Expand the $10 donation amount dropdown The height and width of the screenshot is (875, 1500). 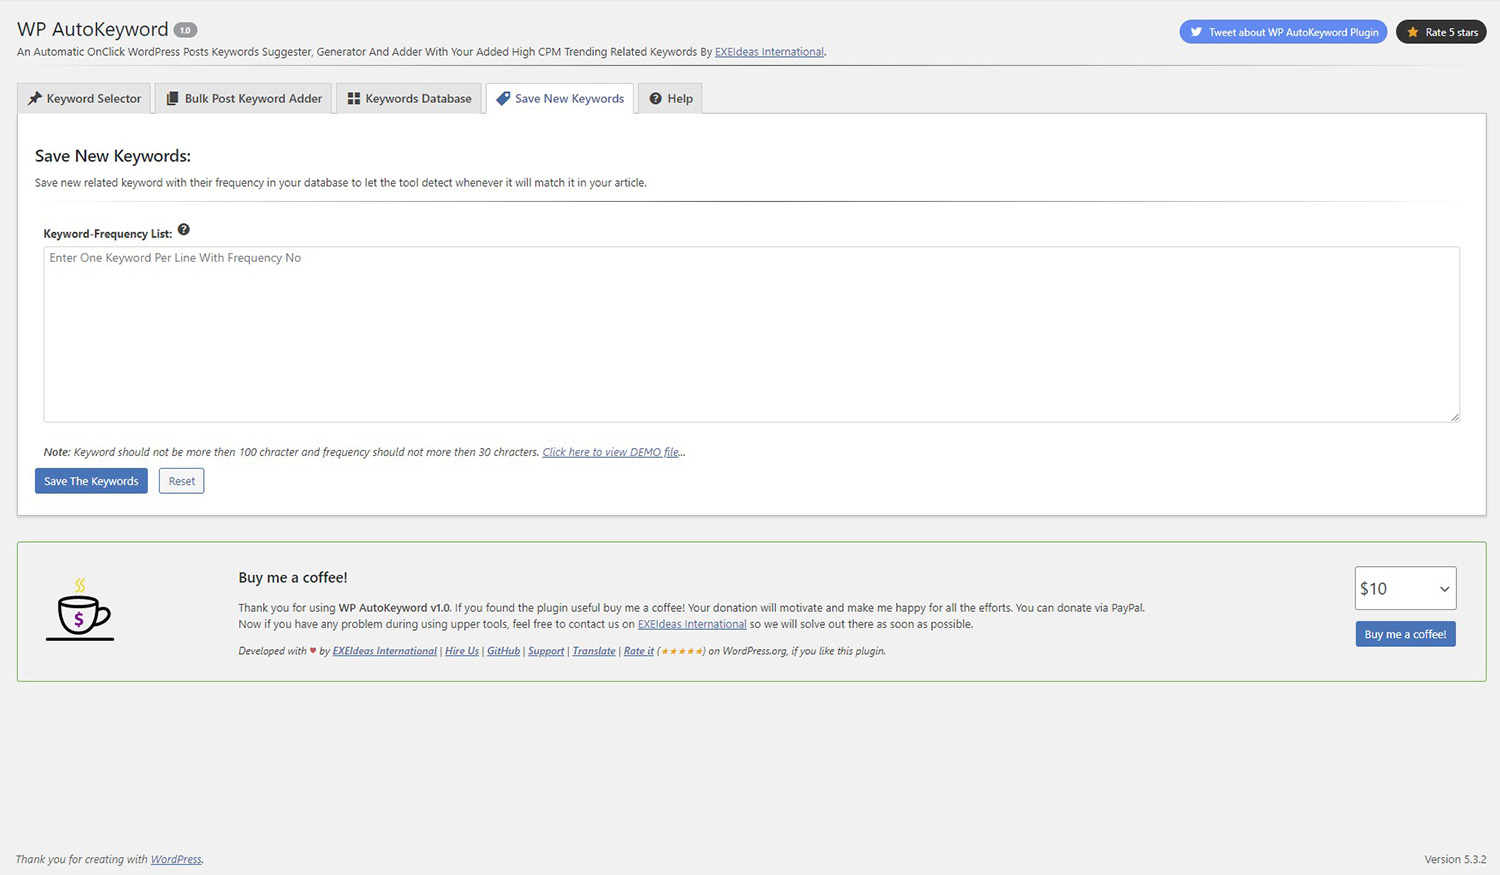(1405, 588)
